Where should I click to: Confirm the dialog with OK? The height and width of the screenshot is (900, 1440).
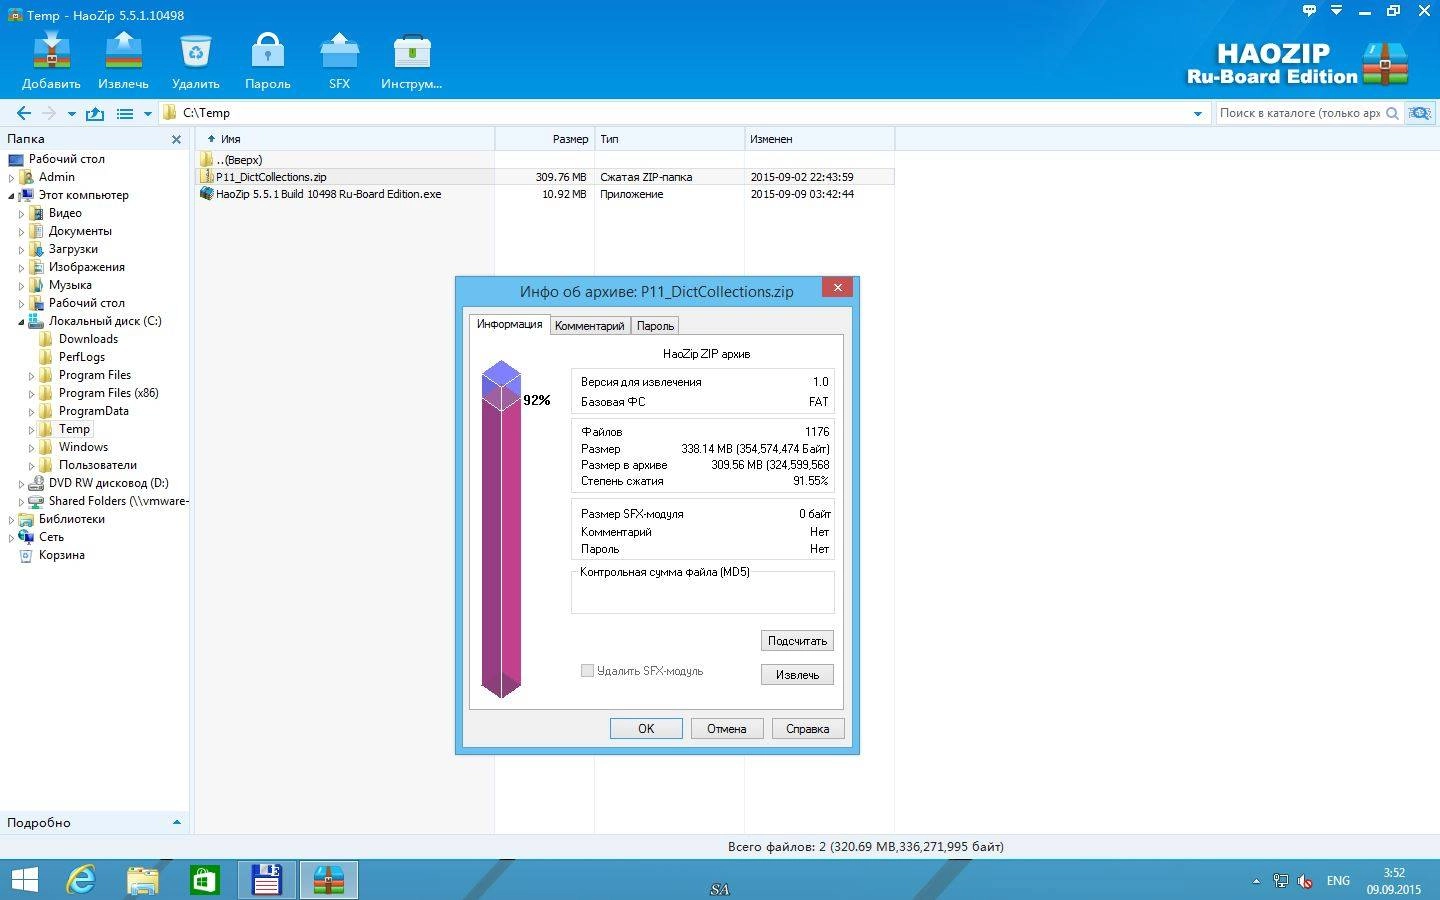[646, 729]
